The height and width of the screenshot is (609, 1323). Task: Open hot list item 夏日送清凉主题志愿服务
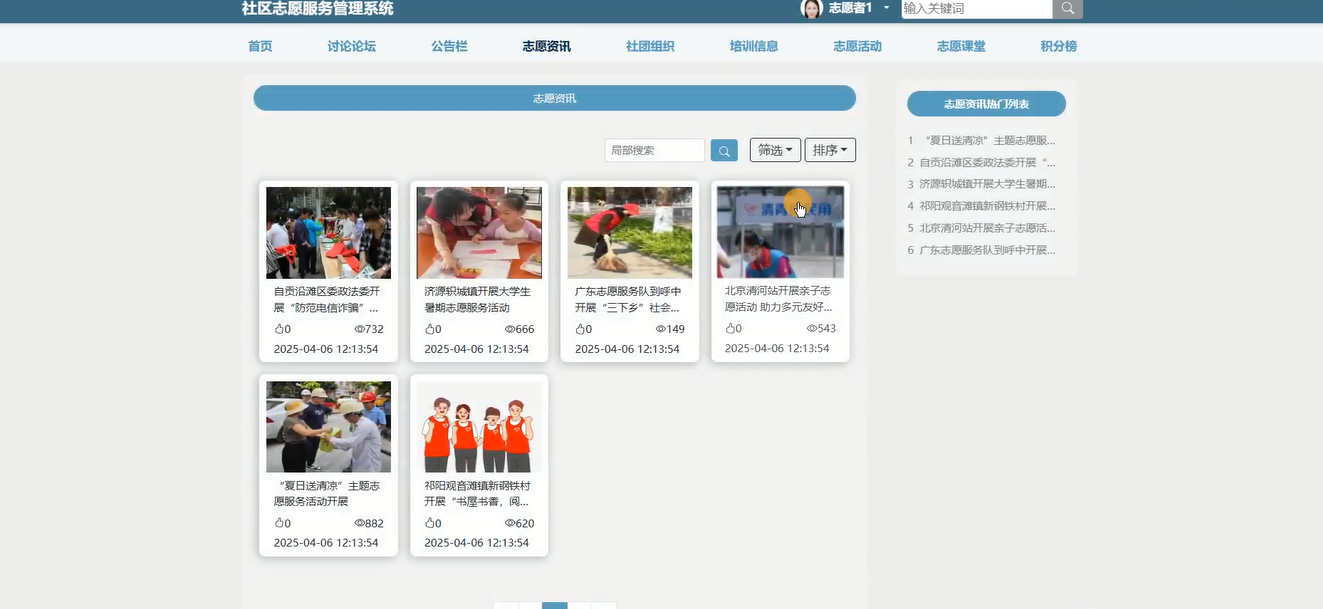tap(989, 140)
